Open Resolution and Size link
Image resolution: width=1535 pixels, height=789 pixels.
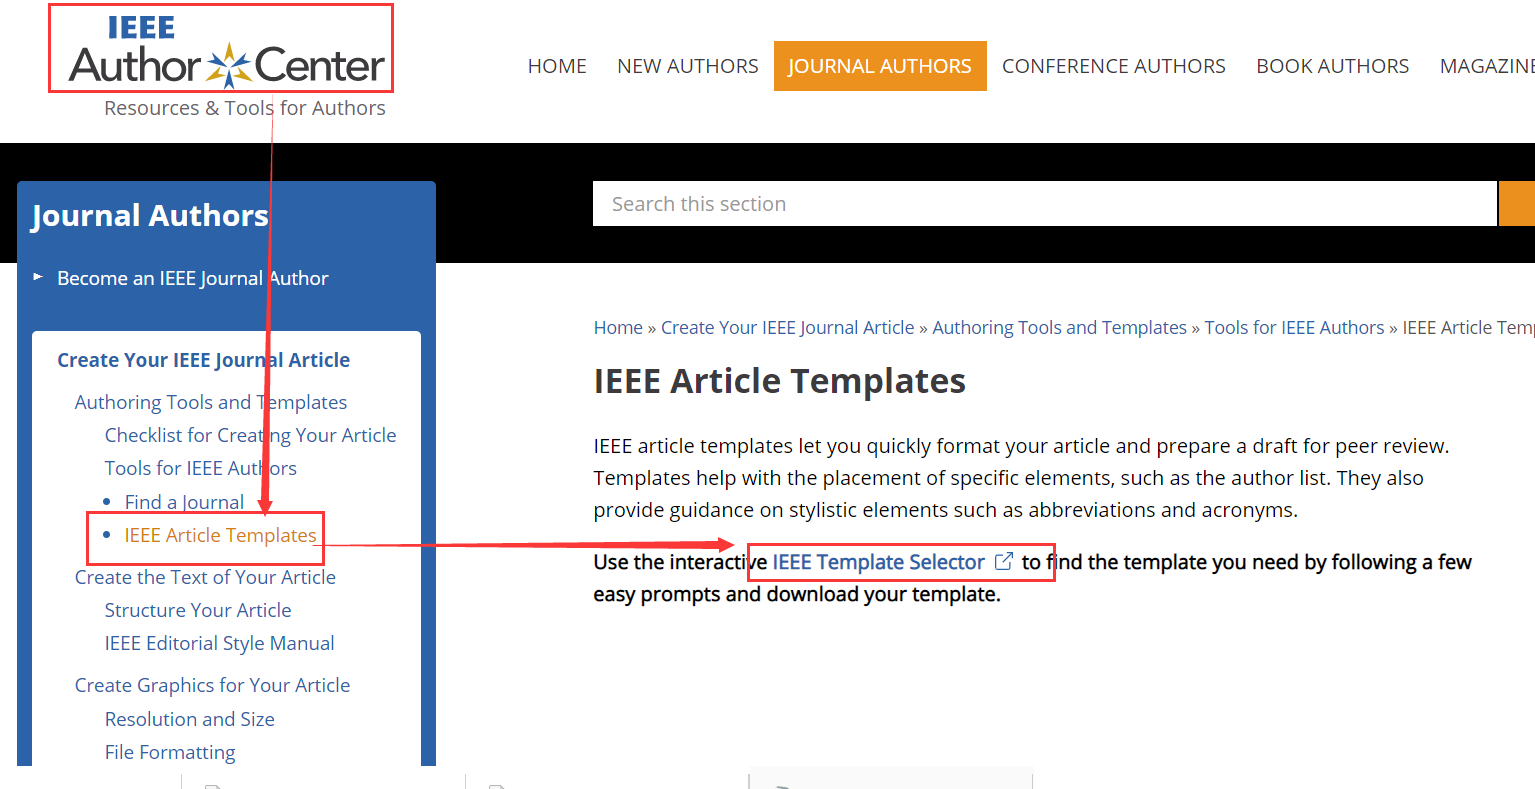pyautogui.click(x=190, y=719)
